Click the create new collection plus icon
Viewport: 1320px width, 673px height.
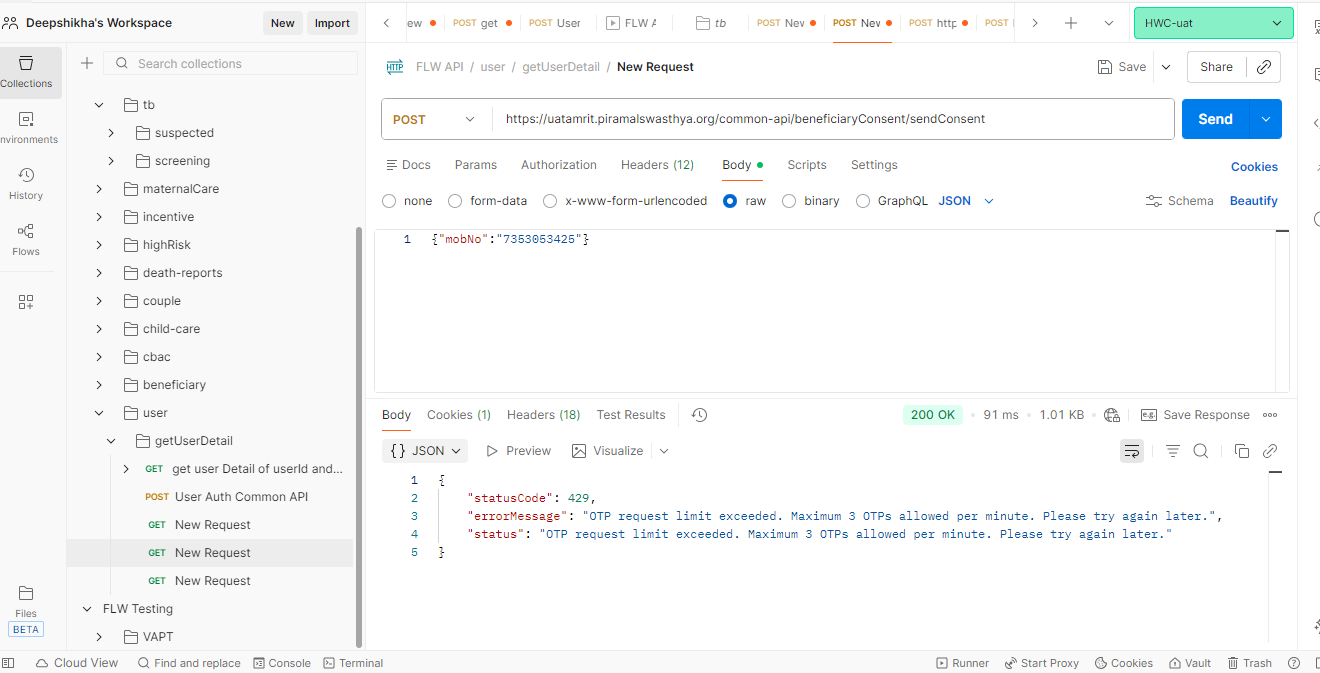click(x=87, y=63)
